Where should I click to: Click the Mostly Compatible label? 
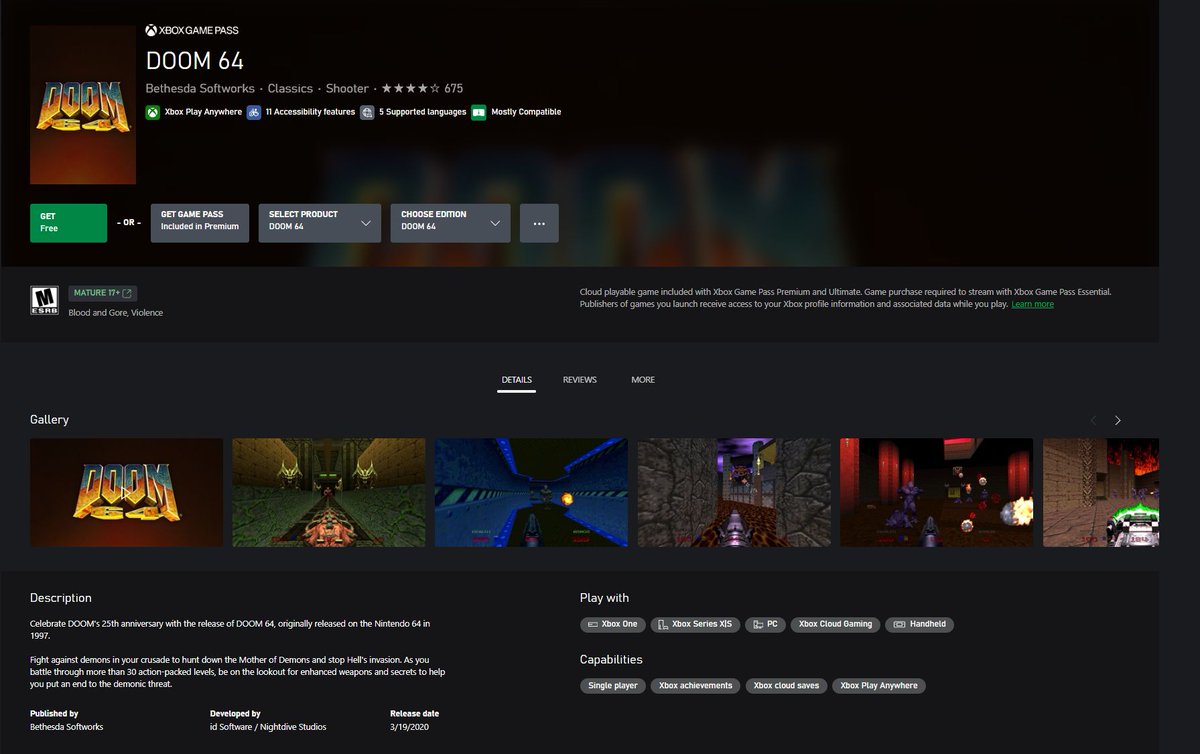tap(526, 112)
